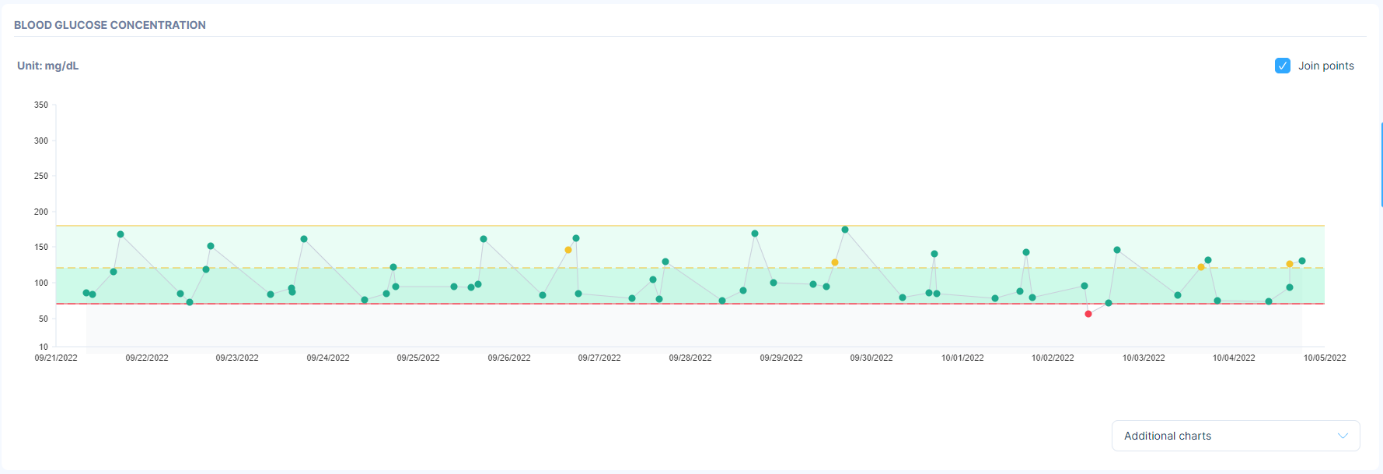Click the 100 value on the y-axis
Viewport: 1383px width, 474px height.
[x=41, y=283]
